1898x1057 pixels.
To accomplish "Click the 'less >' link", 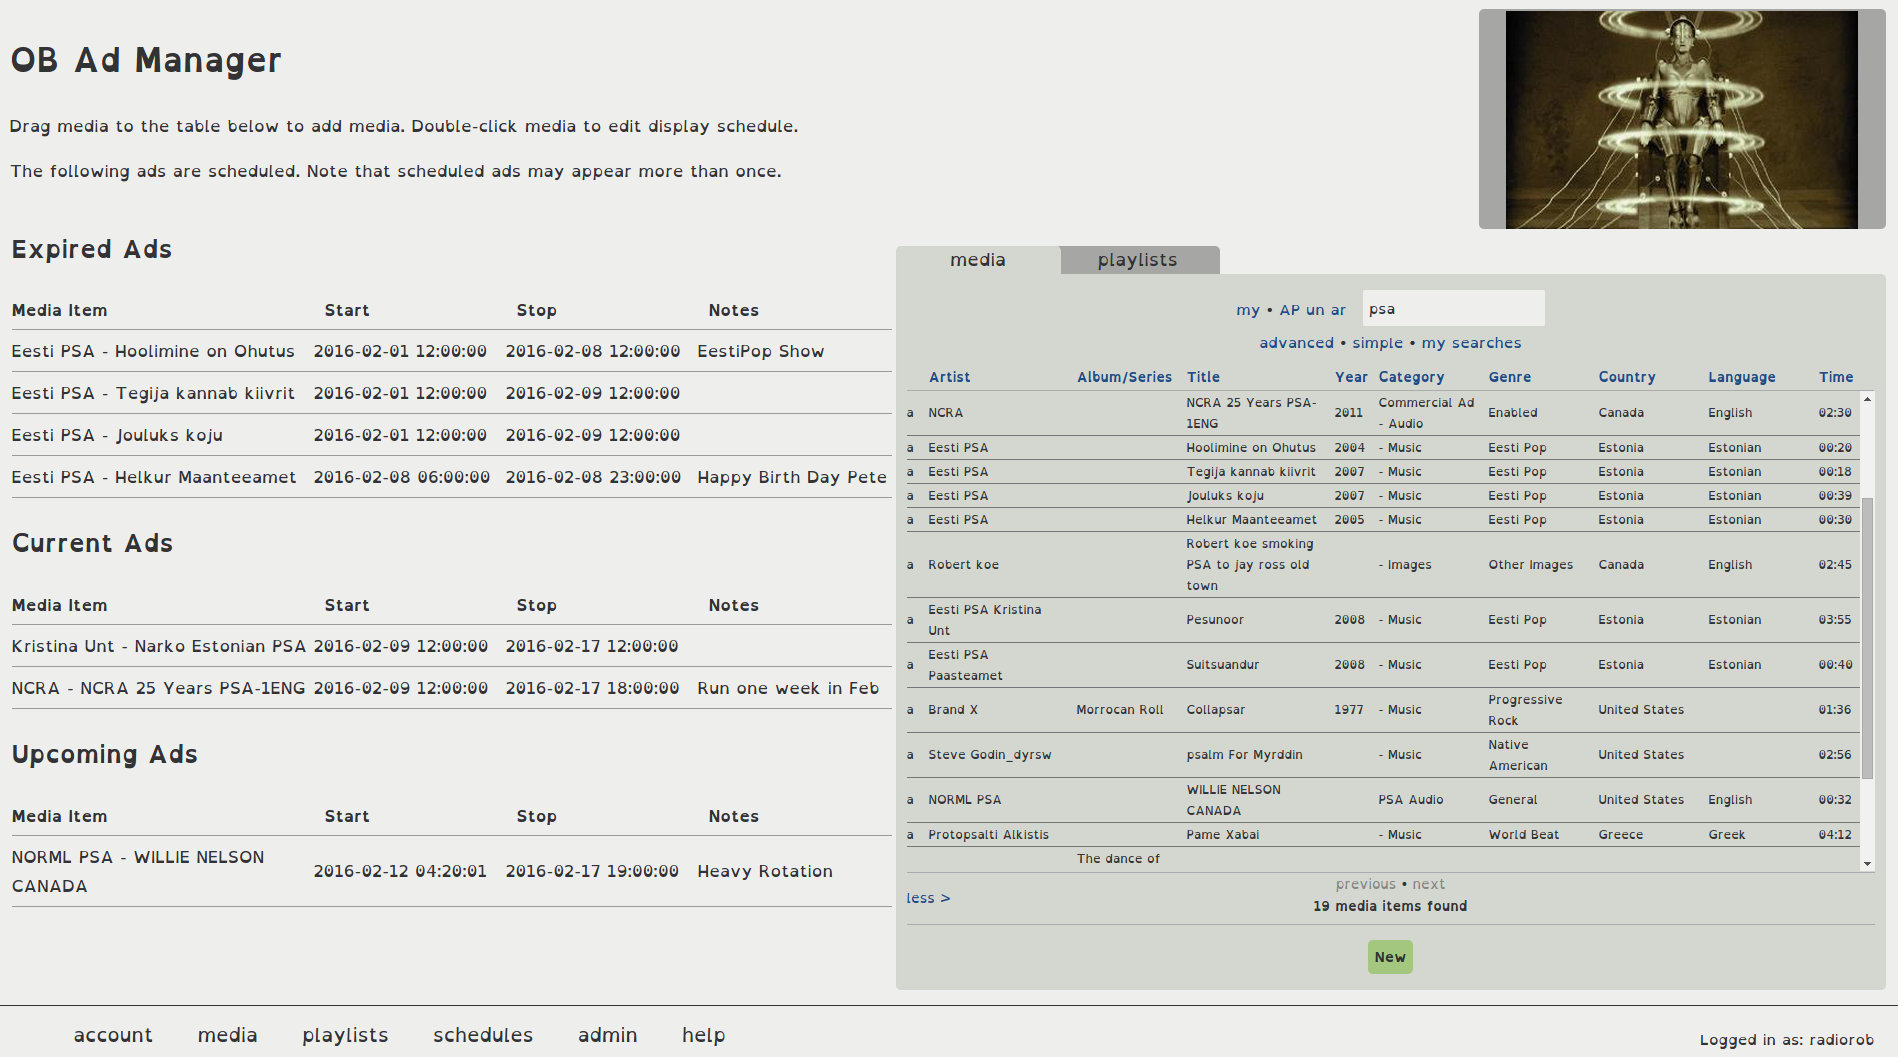I will (x=928, y=898).
